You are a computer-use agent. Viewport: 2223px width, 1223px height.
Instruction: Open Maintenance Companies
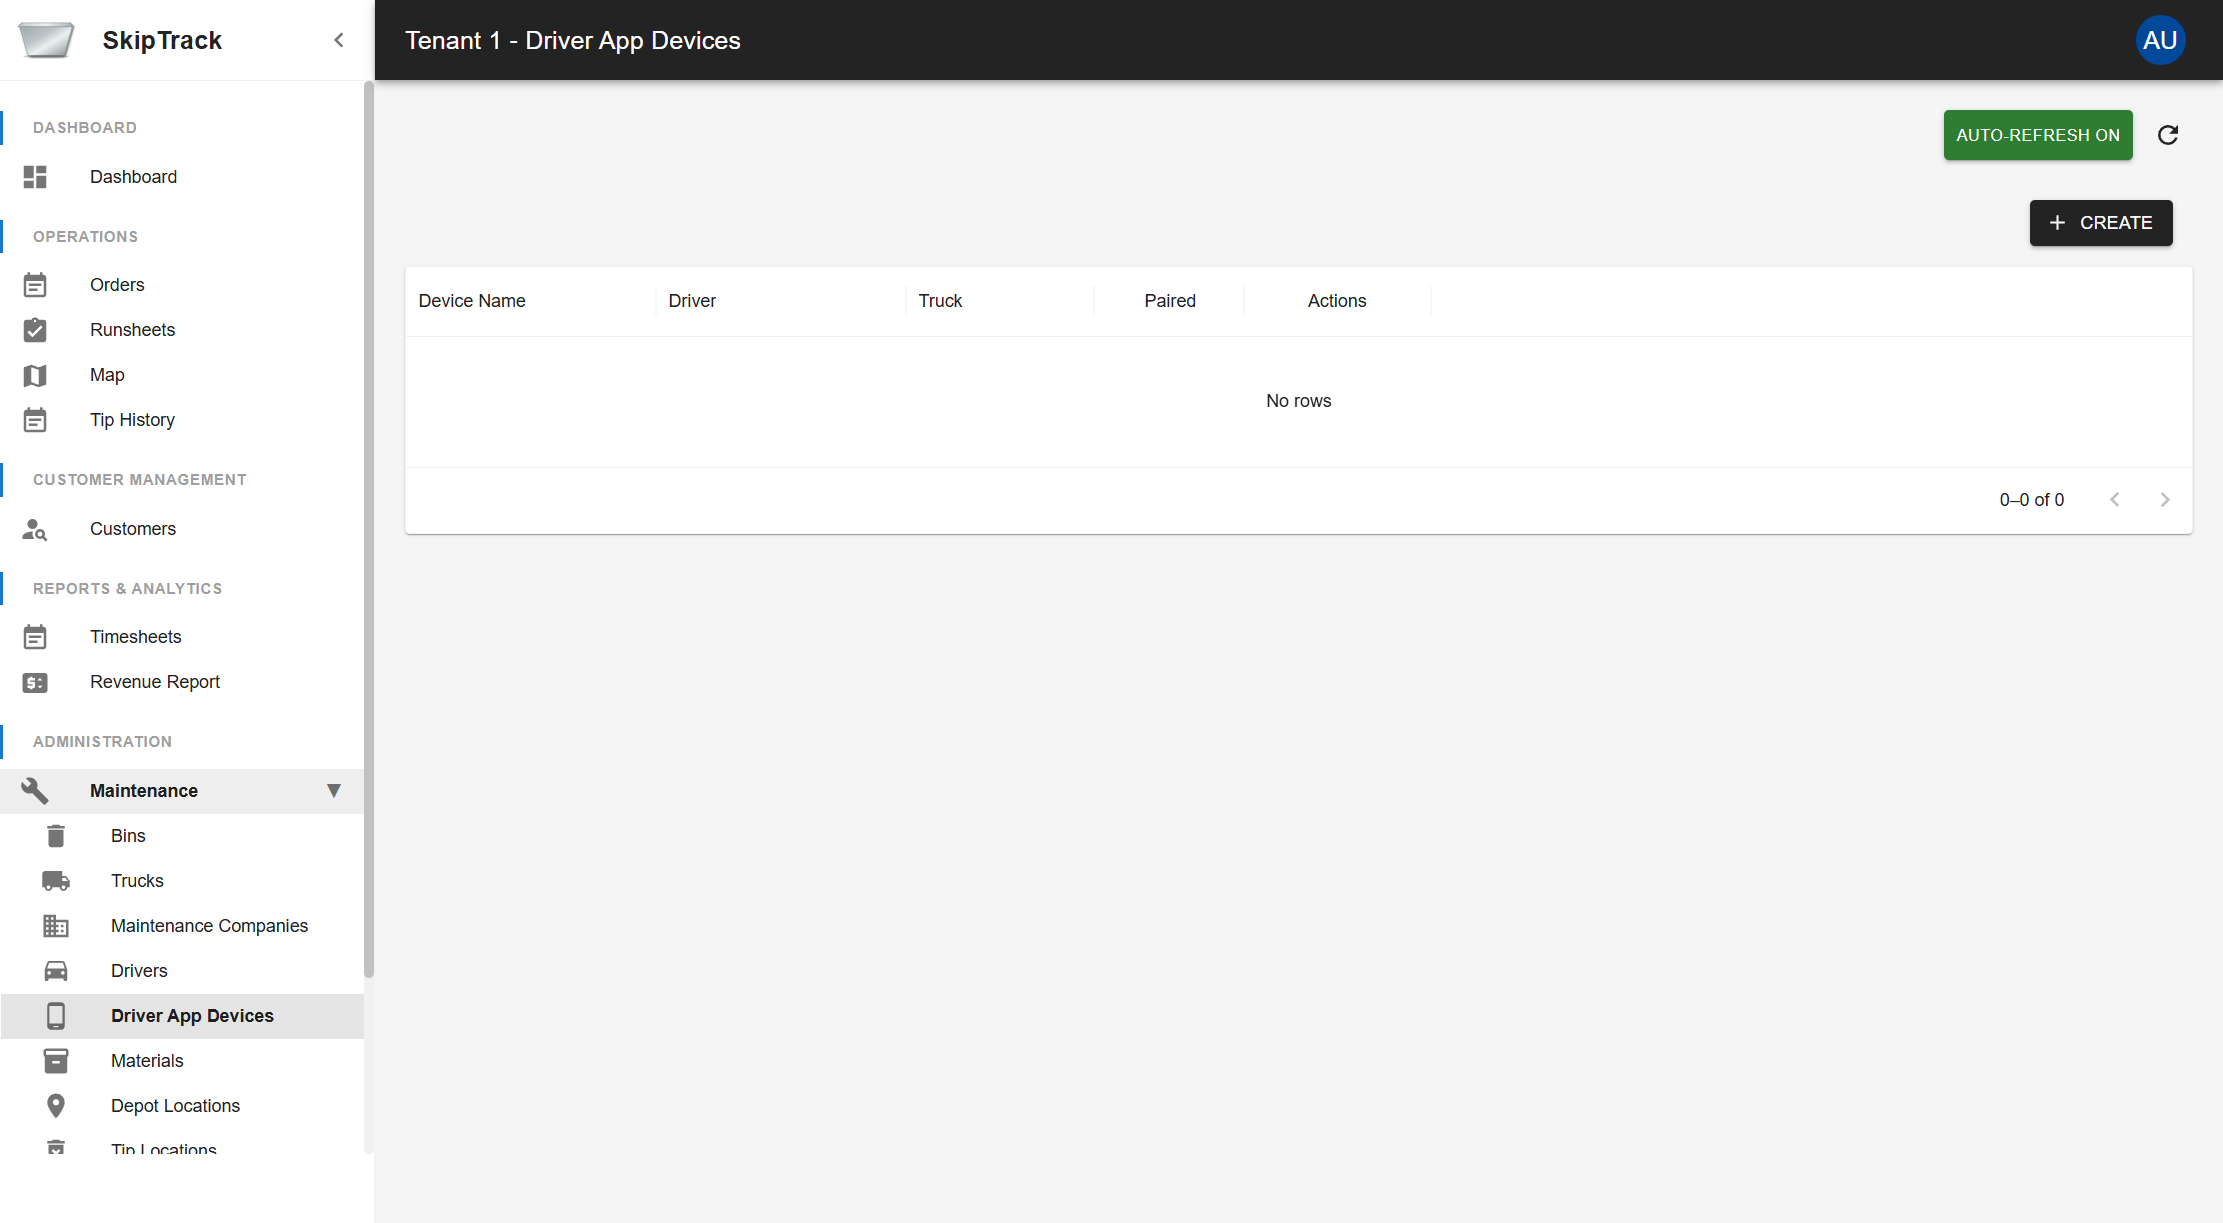pos(209,925)
